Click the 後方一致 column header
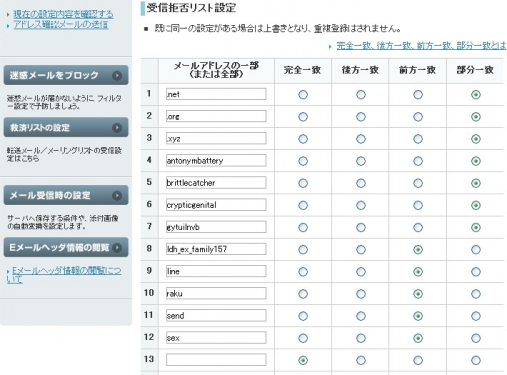The height and width of the screenshot is (375, 507). [360, 70]
